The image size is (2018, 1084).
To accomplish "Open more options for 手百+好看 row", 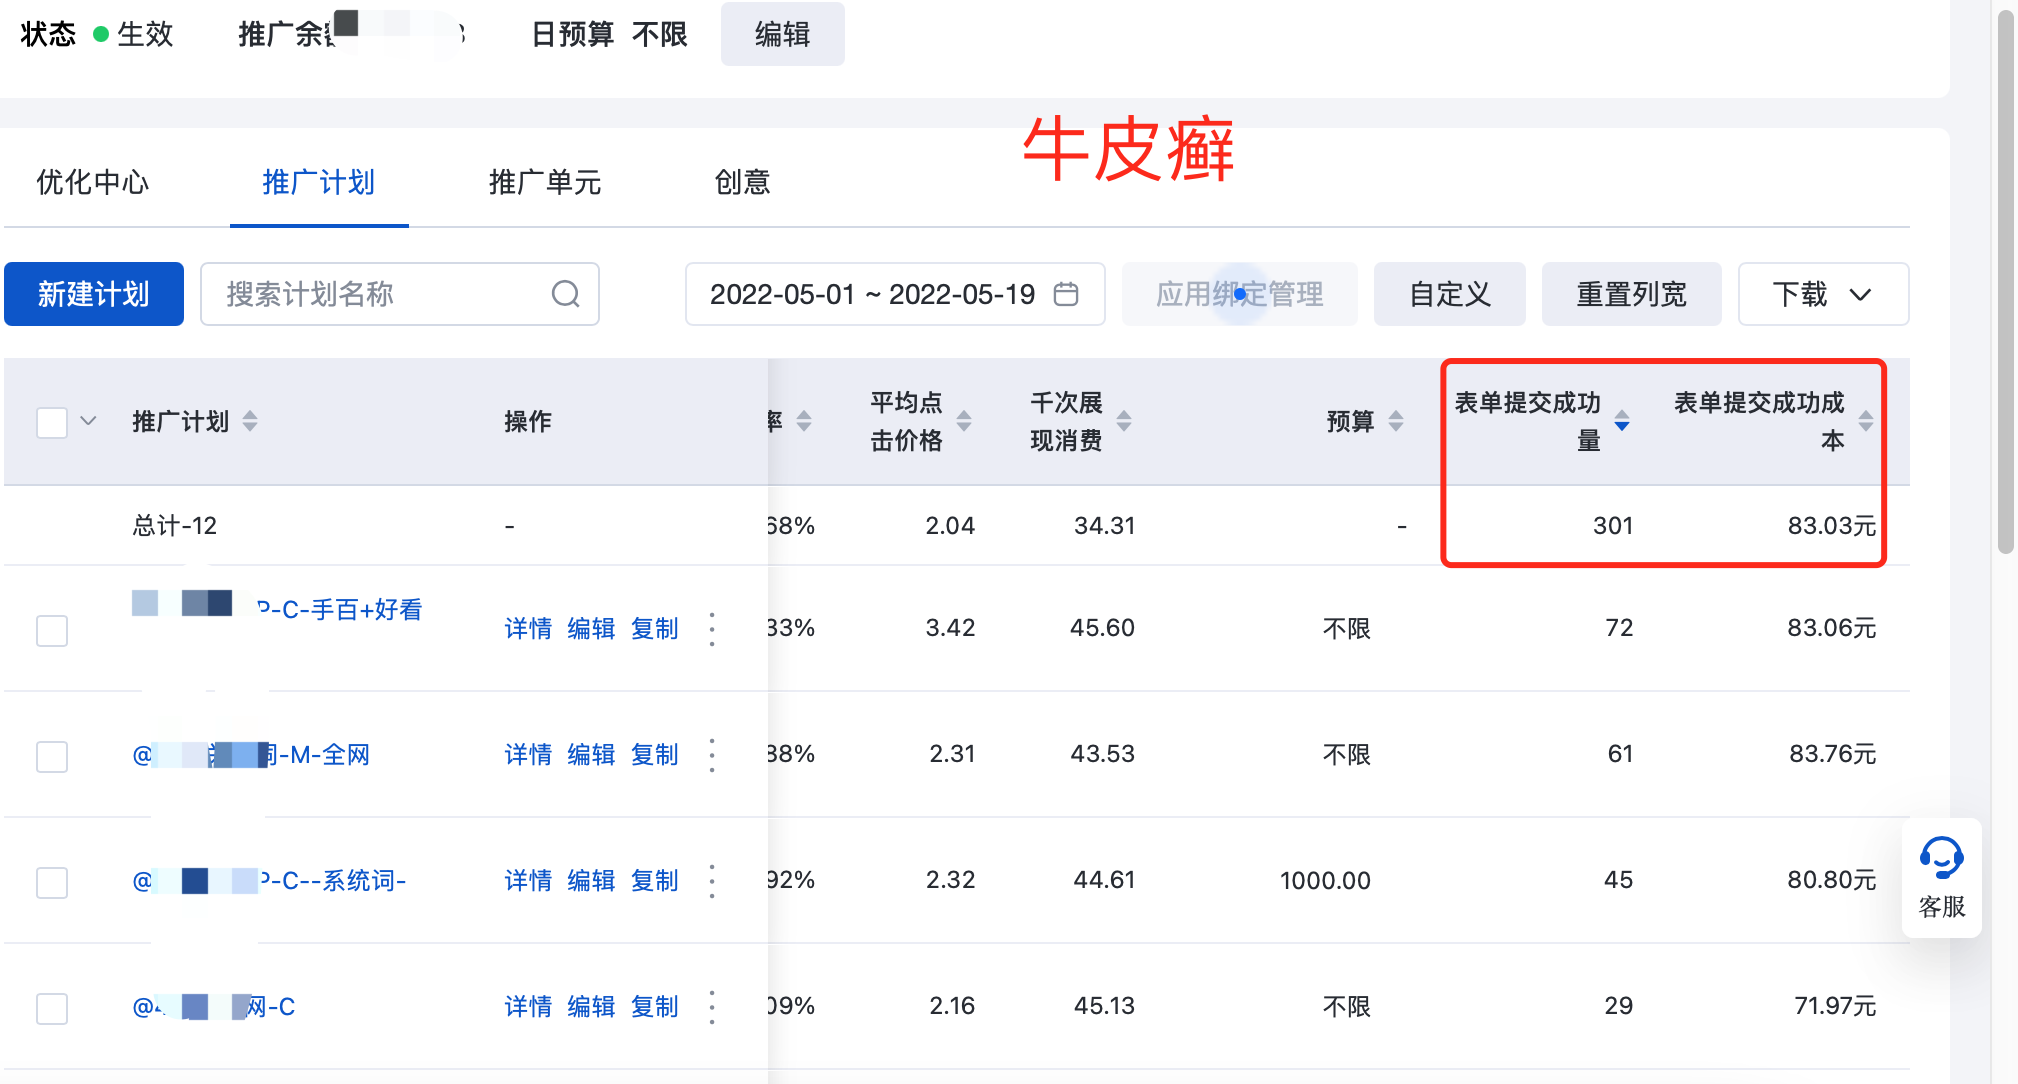I will coord(712,629).
